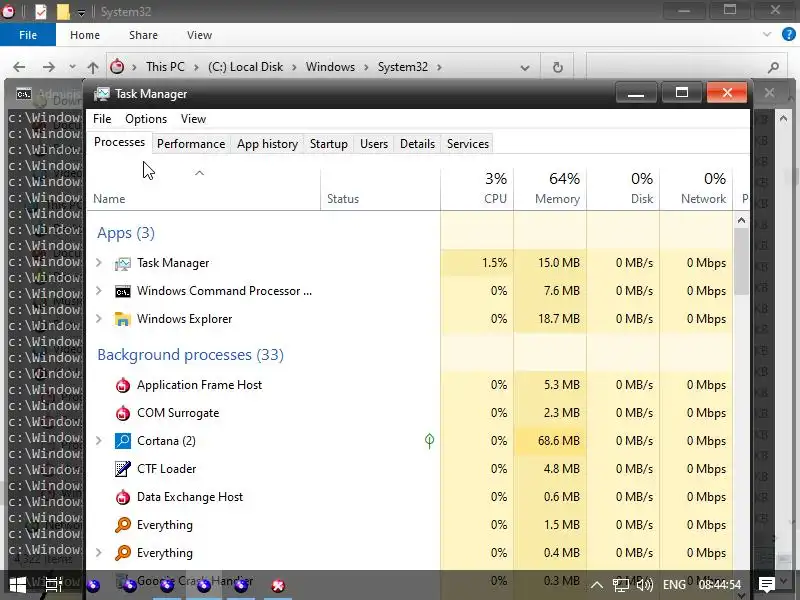Expand the Windows Explorer process group
The image size is (800, 600).
(99, 319)
